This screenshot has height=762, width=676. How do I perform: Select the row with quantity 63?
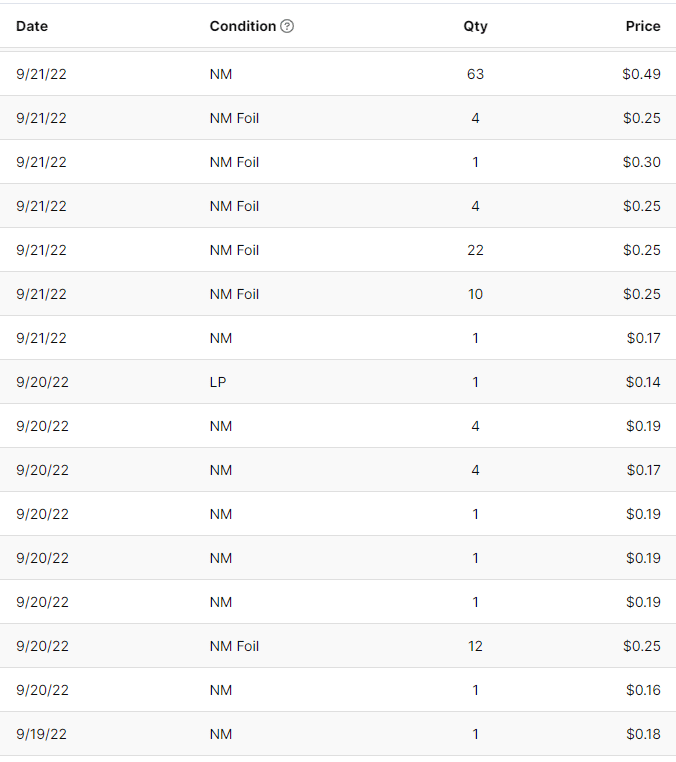(x=338, y=74)
